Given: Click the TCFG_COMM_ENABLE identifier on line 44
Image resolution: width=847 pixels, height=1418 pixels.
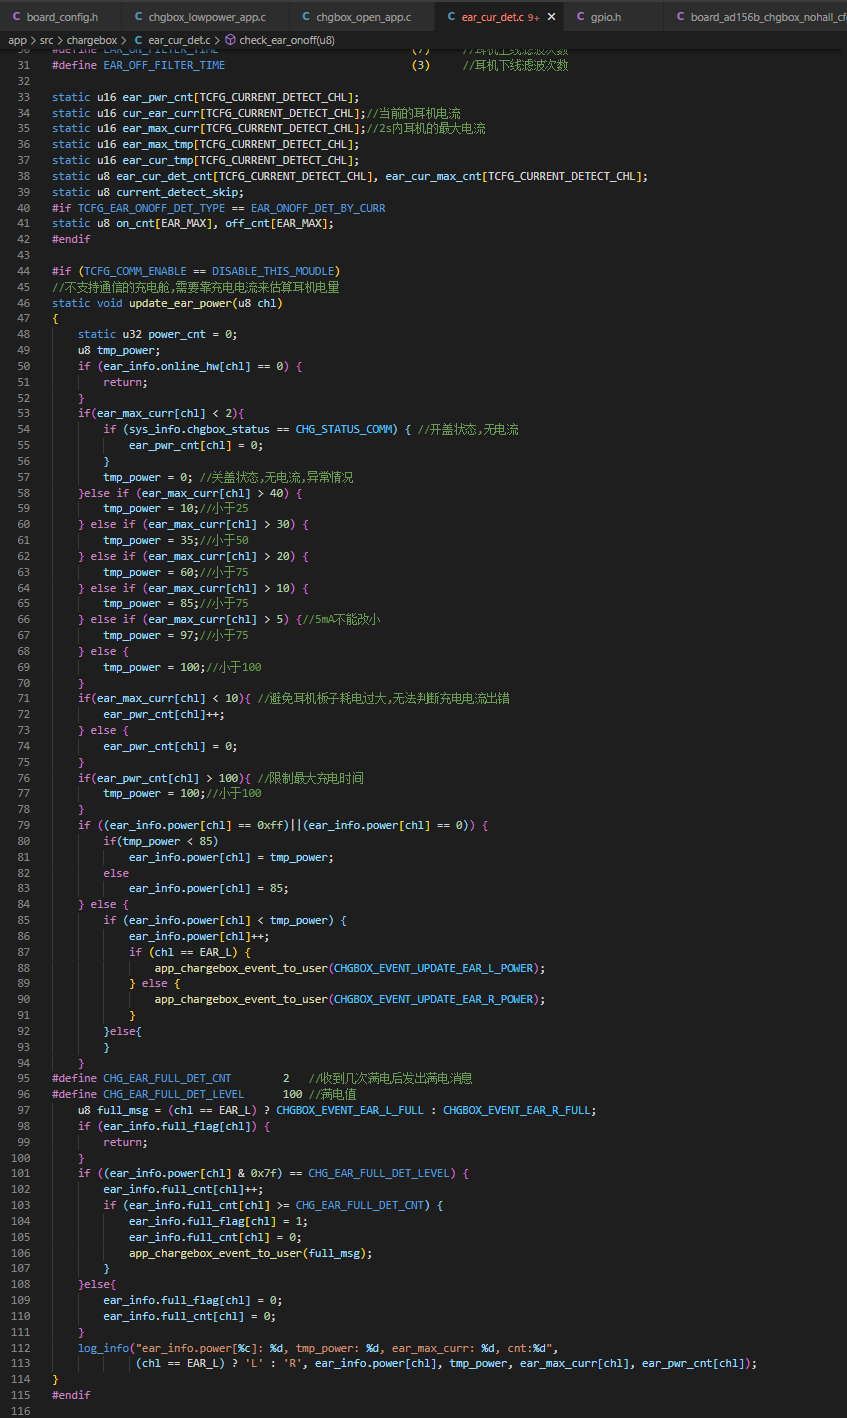Looking at the screenshot, I should tap(135, 271).
